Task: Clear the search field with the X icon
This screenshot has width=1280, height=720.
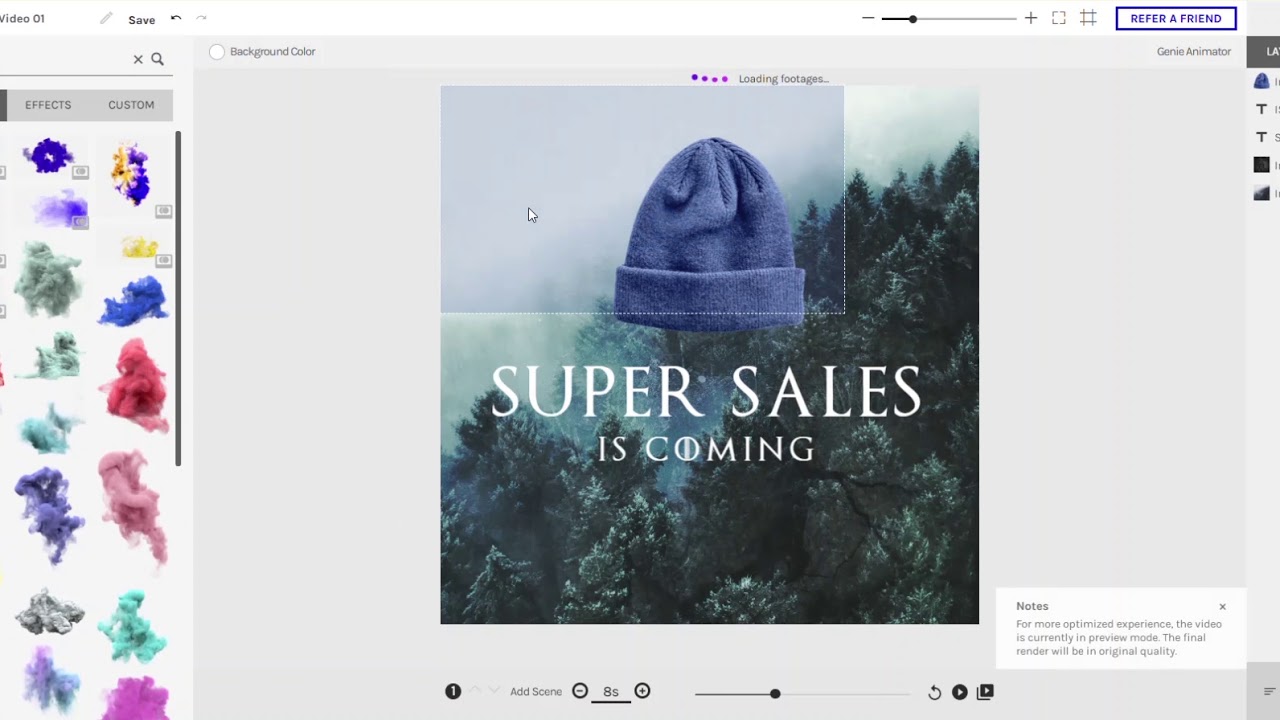Action: 138,59
